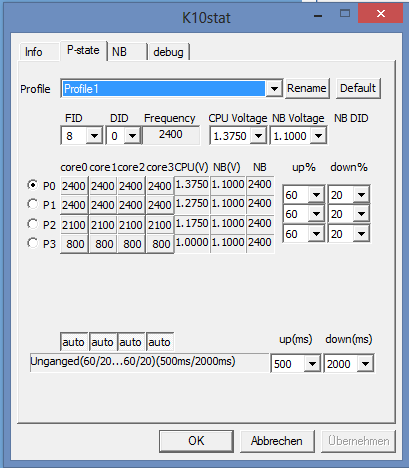Select the P1 radio button
The height and width of the screenshot is (468, 409).
pos(32,204)
